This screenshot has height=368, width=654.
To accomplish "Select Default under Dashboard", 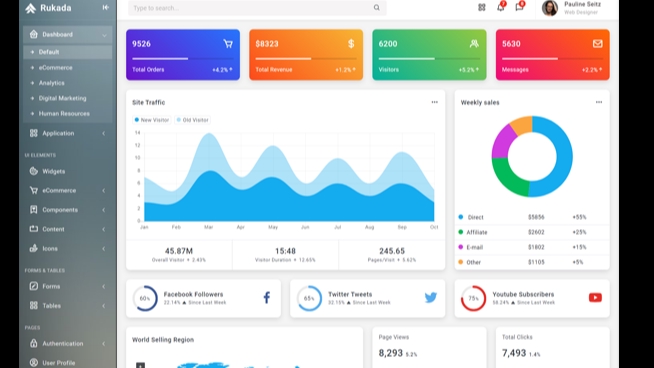I will (68, 52).
